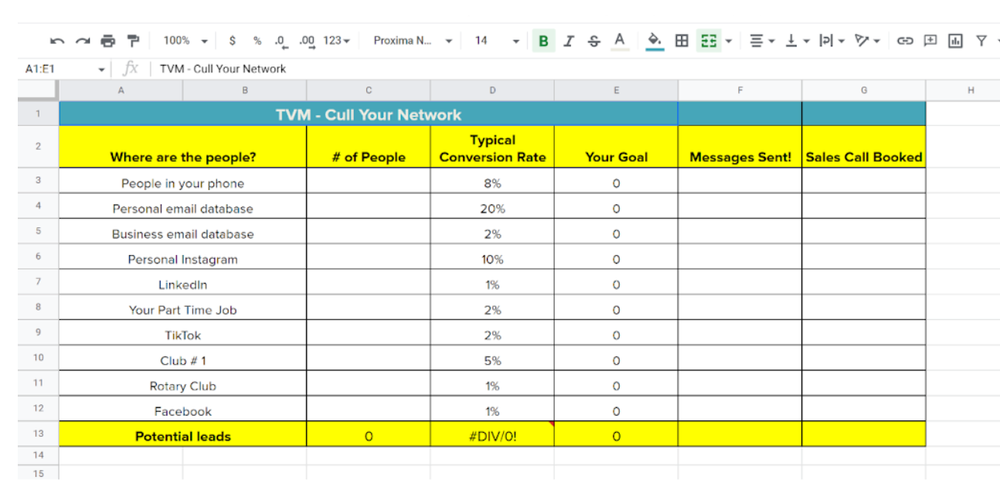Click 'TikTok' cell
This screenshot has height=500, width=1000.
[x=183, y=333]
